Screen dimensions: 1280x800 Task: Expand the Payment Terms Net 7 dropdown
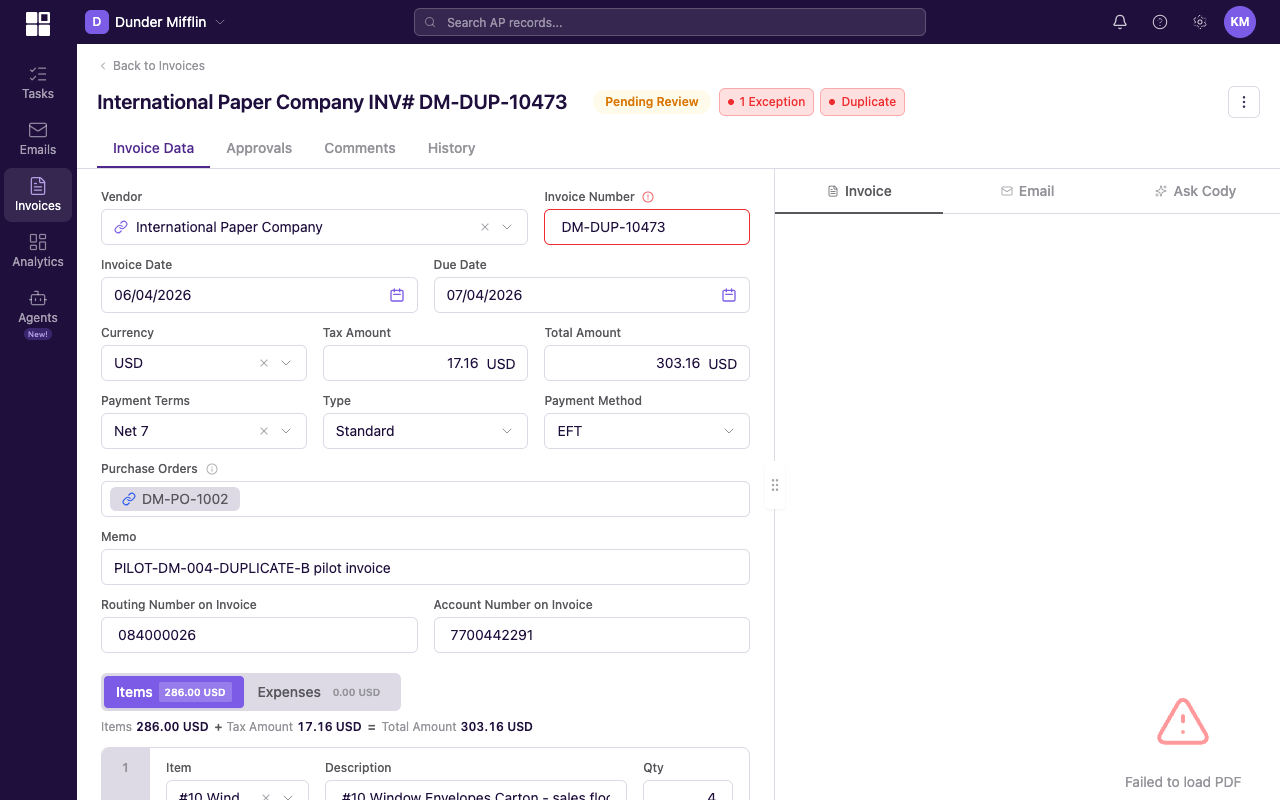click(286, 431)
